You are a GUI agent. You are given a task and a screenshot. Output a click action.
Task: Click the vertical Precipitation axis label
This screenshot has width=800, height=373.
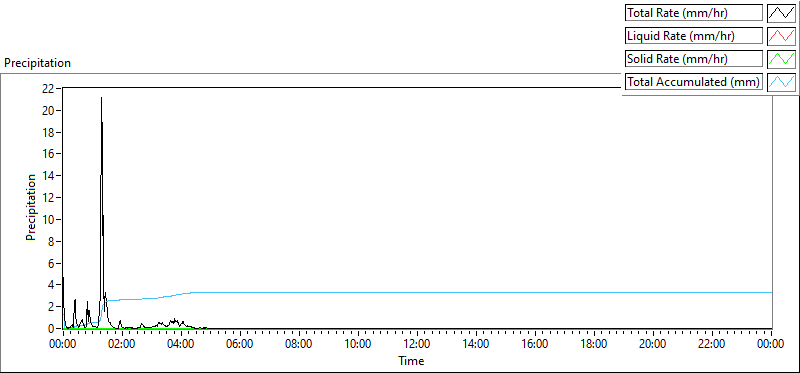pyautogui.click(x=31, y=207)
